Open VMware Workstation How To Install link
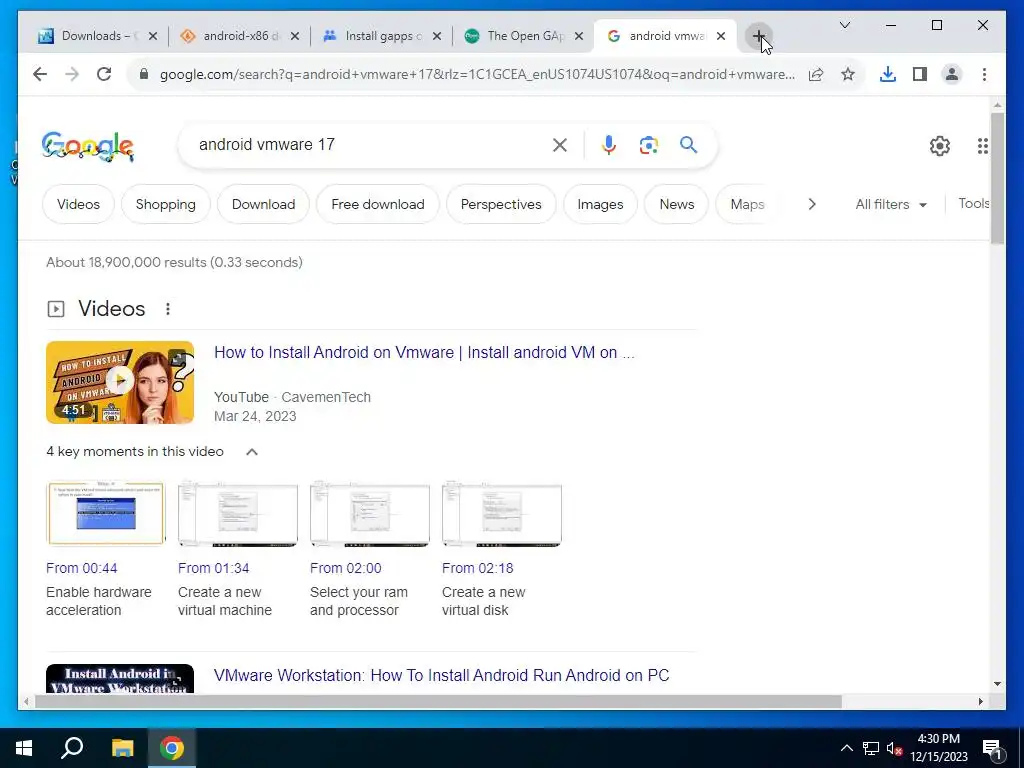 click(x=441, y=675)
